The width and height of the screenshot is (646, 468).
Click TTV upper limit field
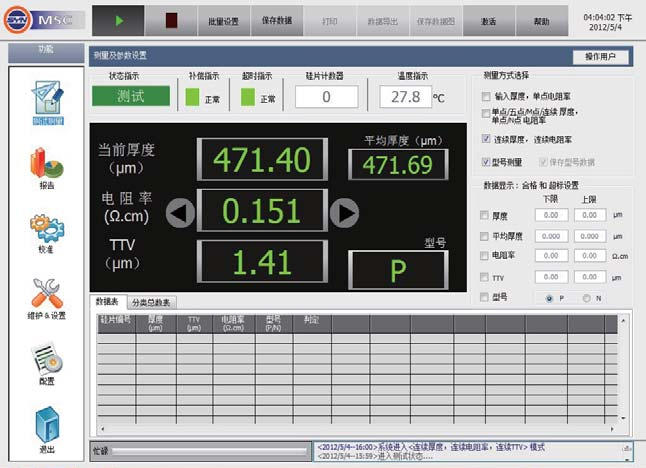click(590, 277)
